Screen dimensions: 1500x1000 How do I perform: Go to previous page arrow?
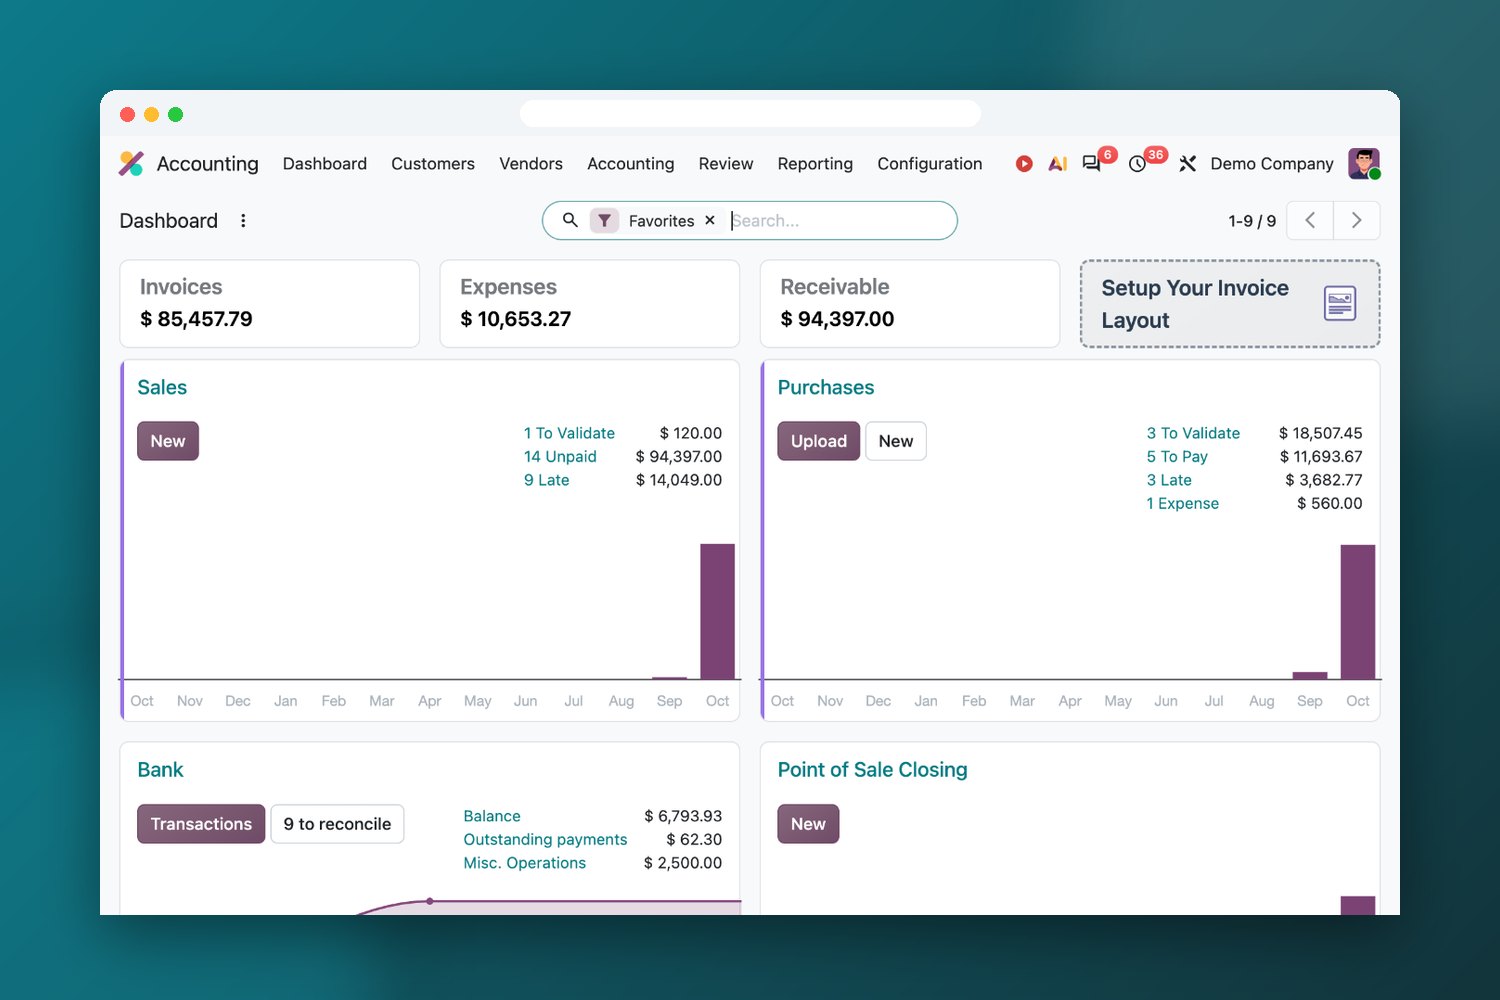(x=1310, y=220)
